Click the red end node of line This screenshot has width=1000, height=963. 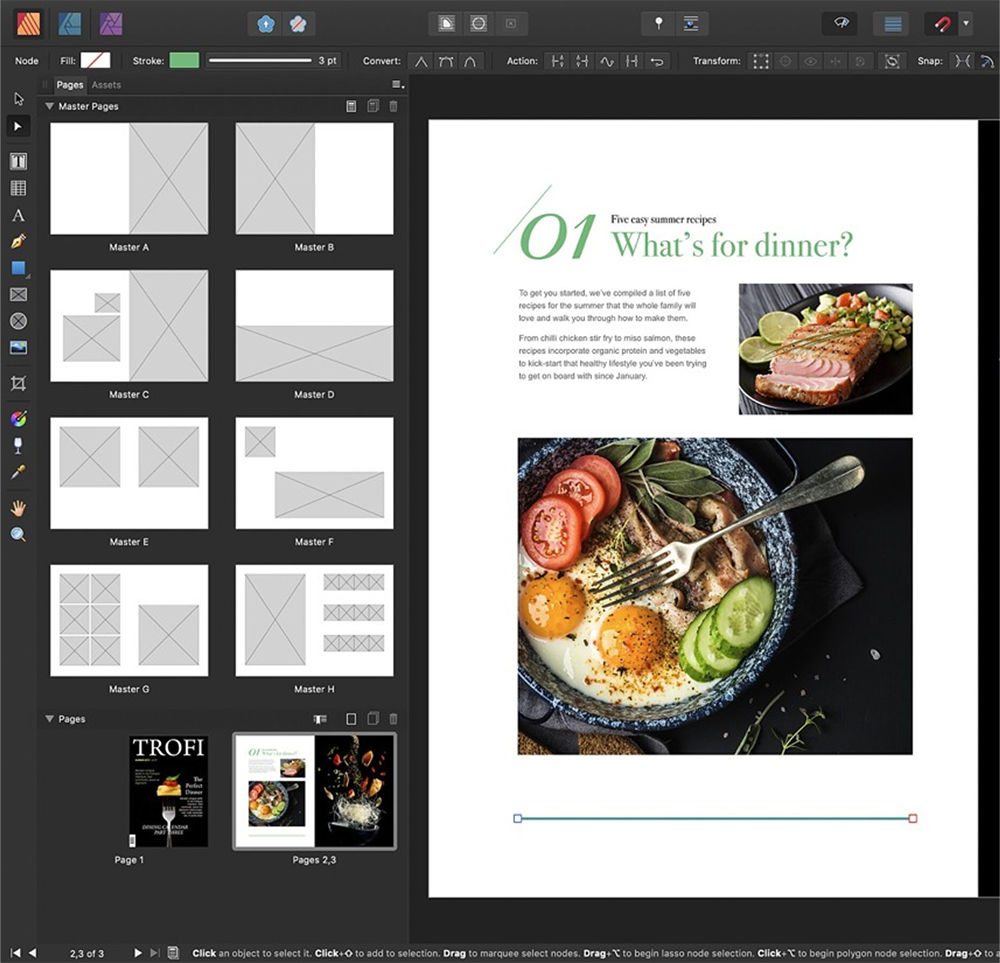coord(913,818)
